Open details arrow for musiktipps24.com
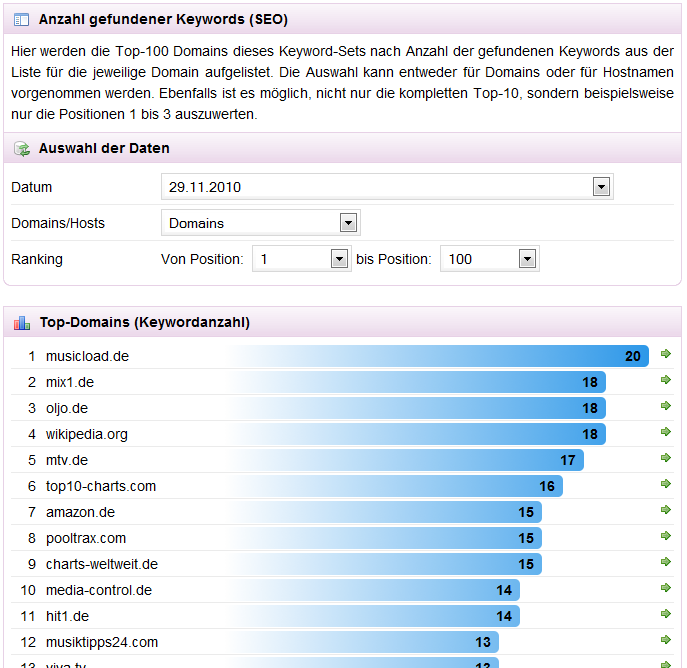The image size is (687, 668). (x=666, y=640)
